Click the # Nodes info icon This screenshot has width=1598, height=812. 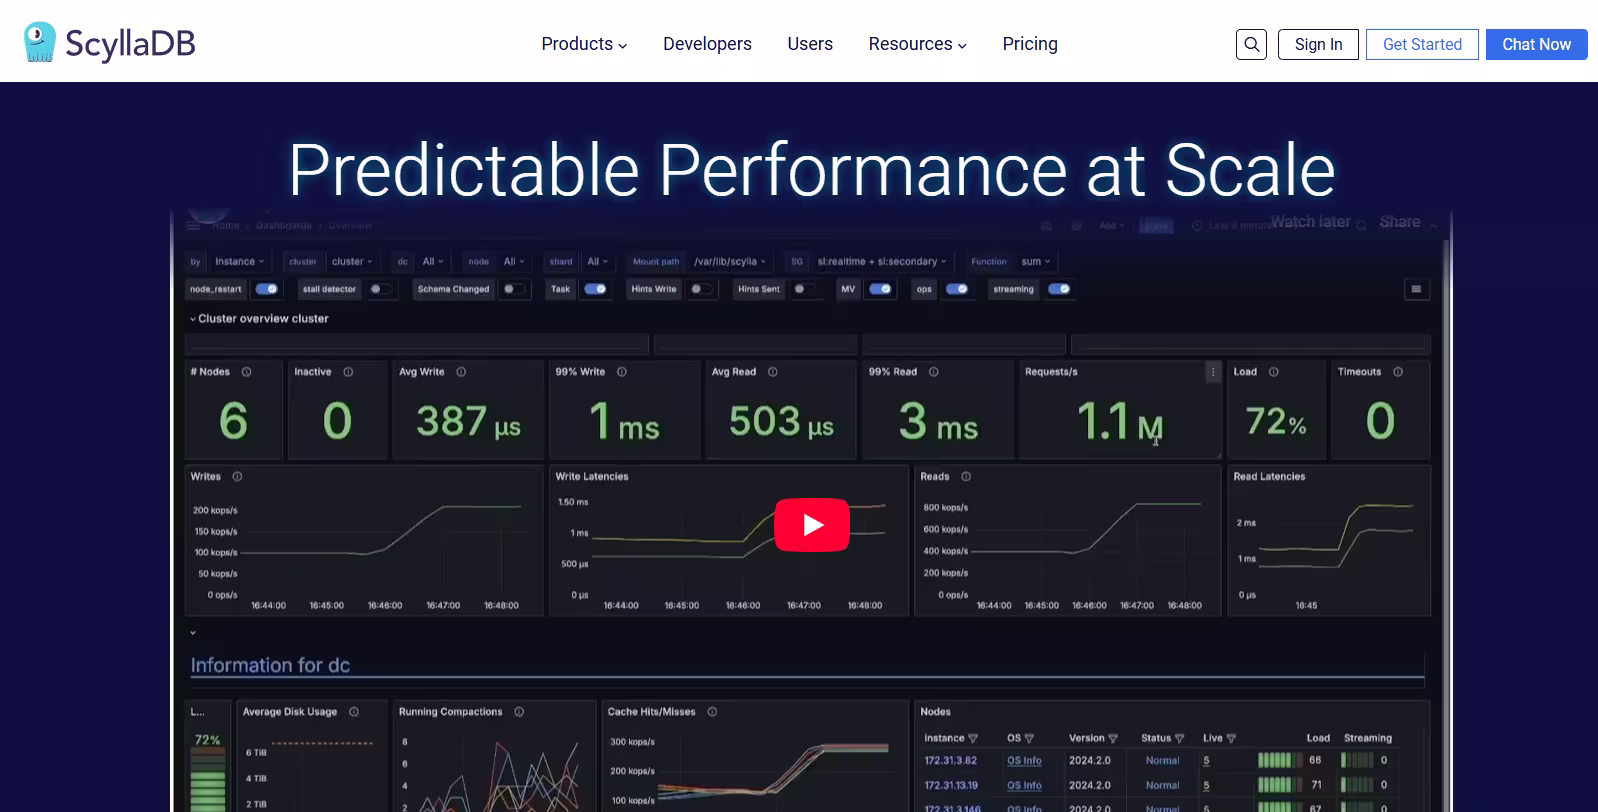click(246, 372)
